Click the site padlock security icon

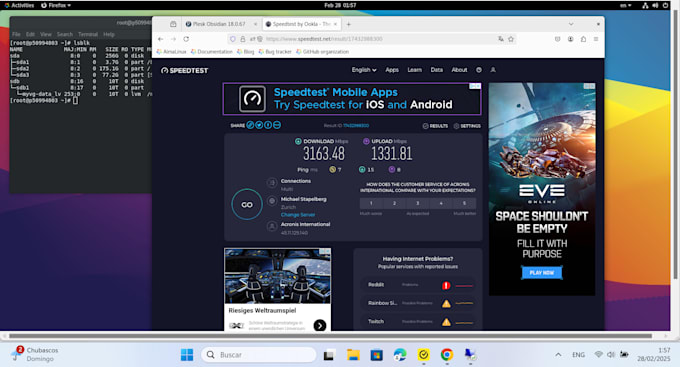(242, 39)
